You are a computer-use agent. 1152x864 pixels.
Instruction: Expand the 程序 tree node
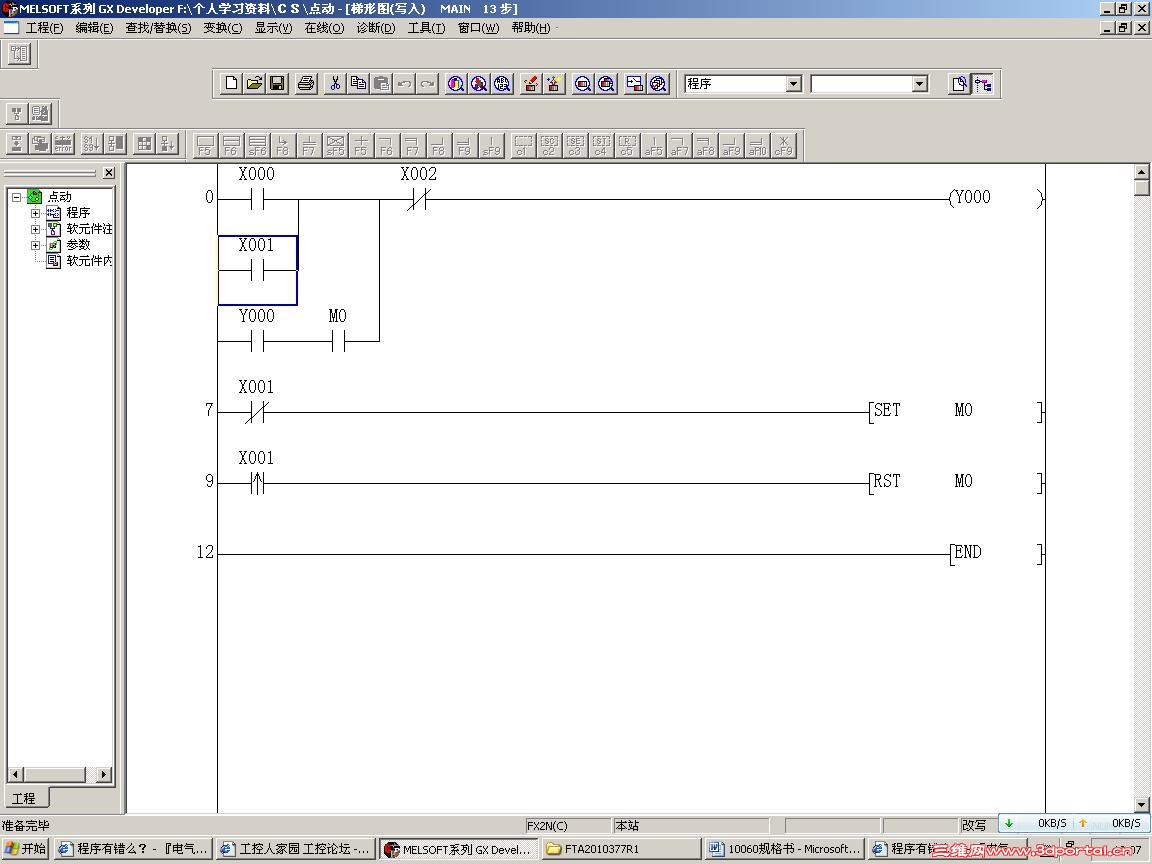(x=35, y=213)
